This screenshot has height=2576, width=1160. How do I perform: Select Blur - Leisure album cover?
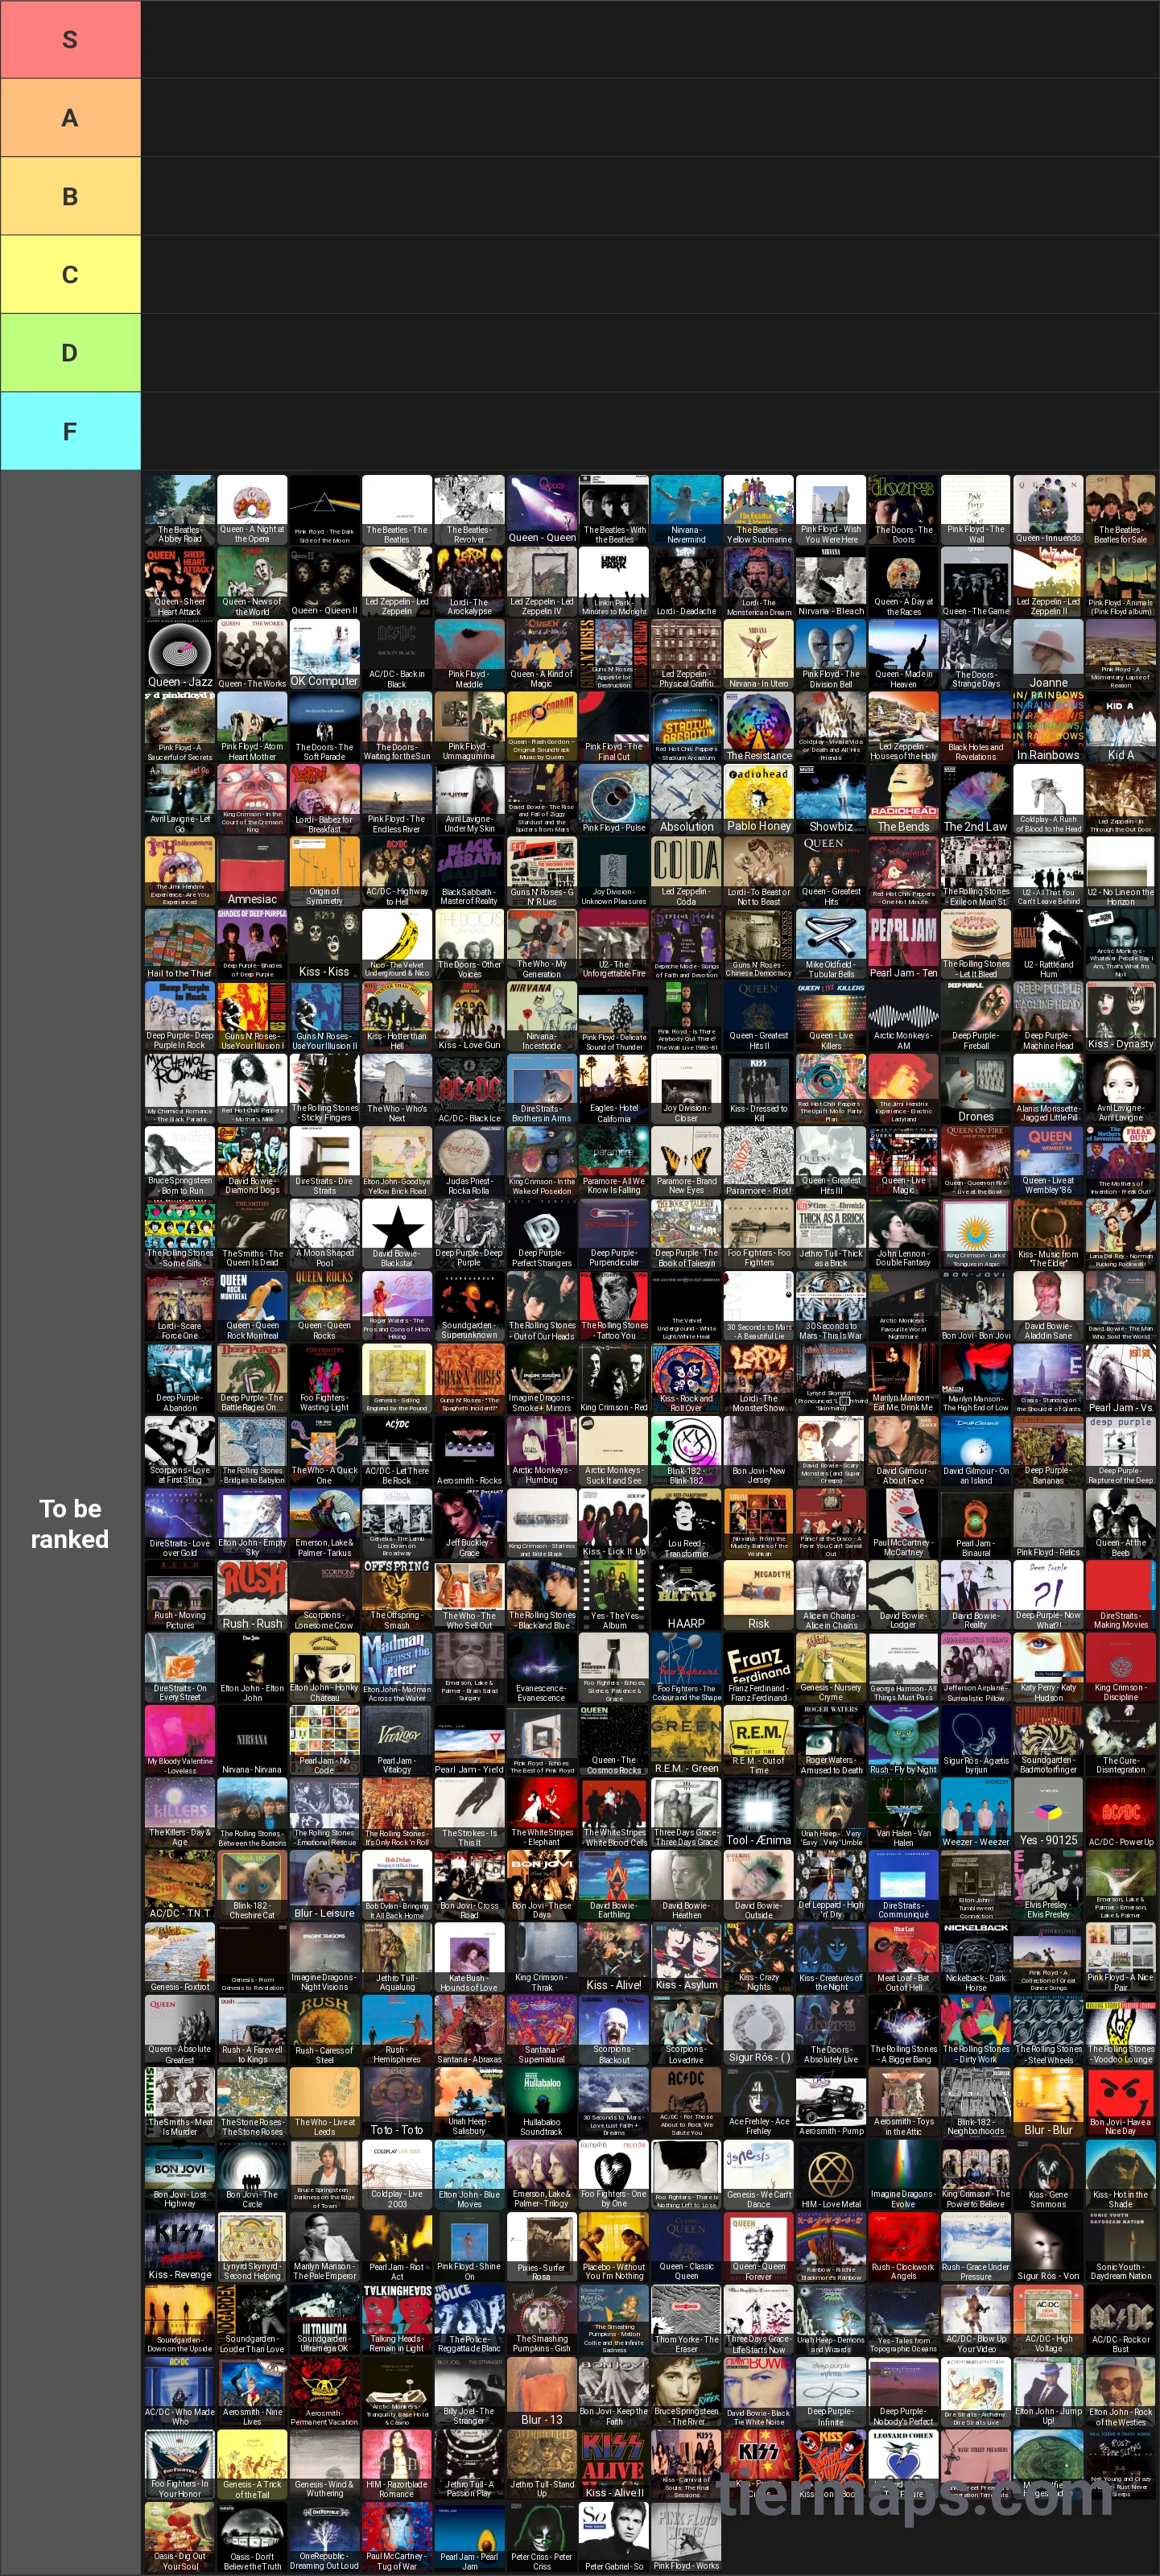click(x=324, y=1886)
